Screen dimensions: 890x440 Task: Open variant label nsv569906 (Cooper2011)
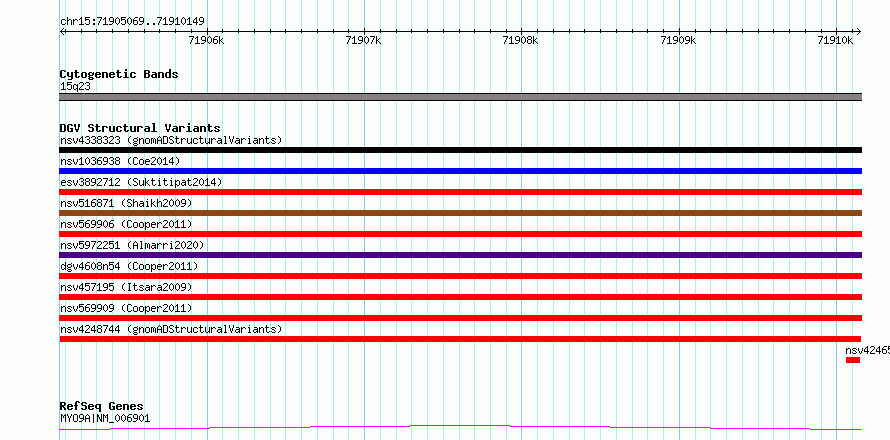[x=126, y=224]
